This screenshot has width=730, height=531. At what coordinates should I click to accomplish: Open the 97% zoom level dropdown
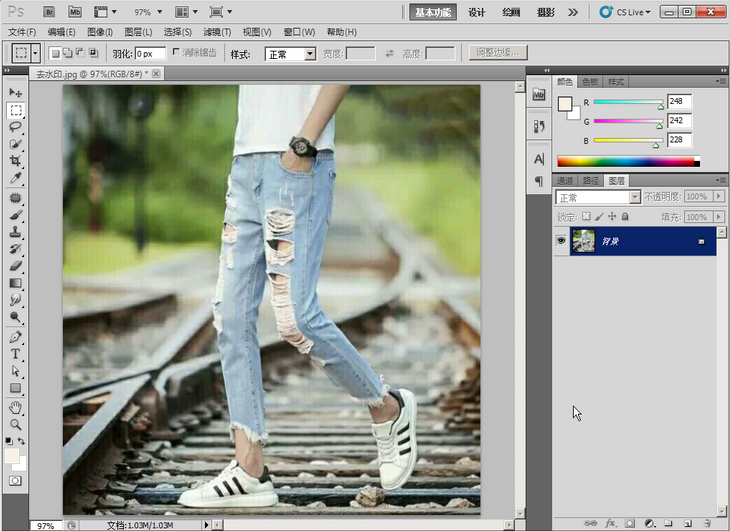148,12
